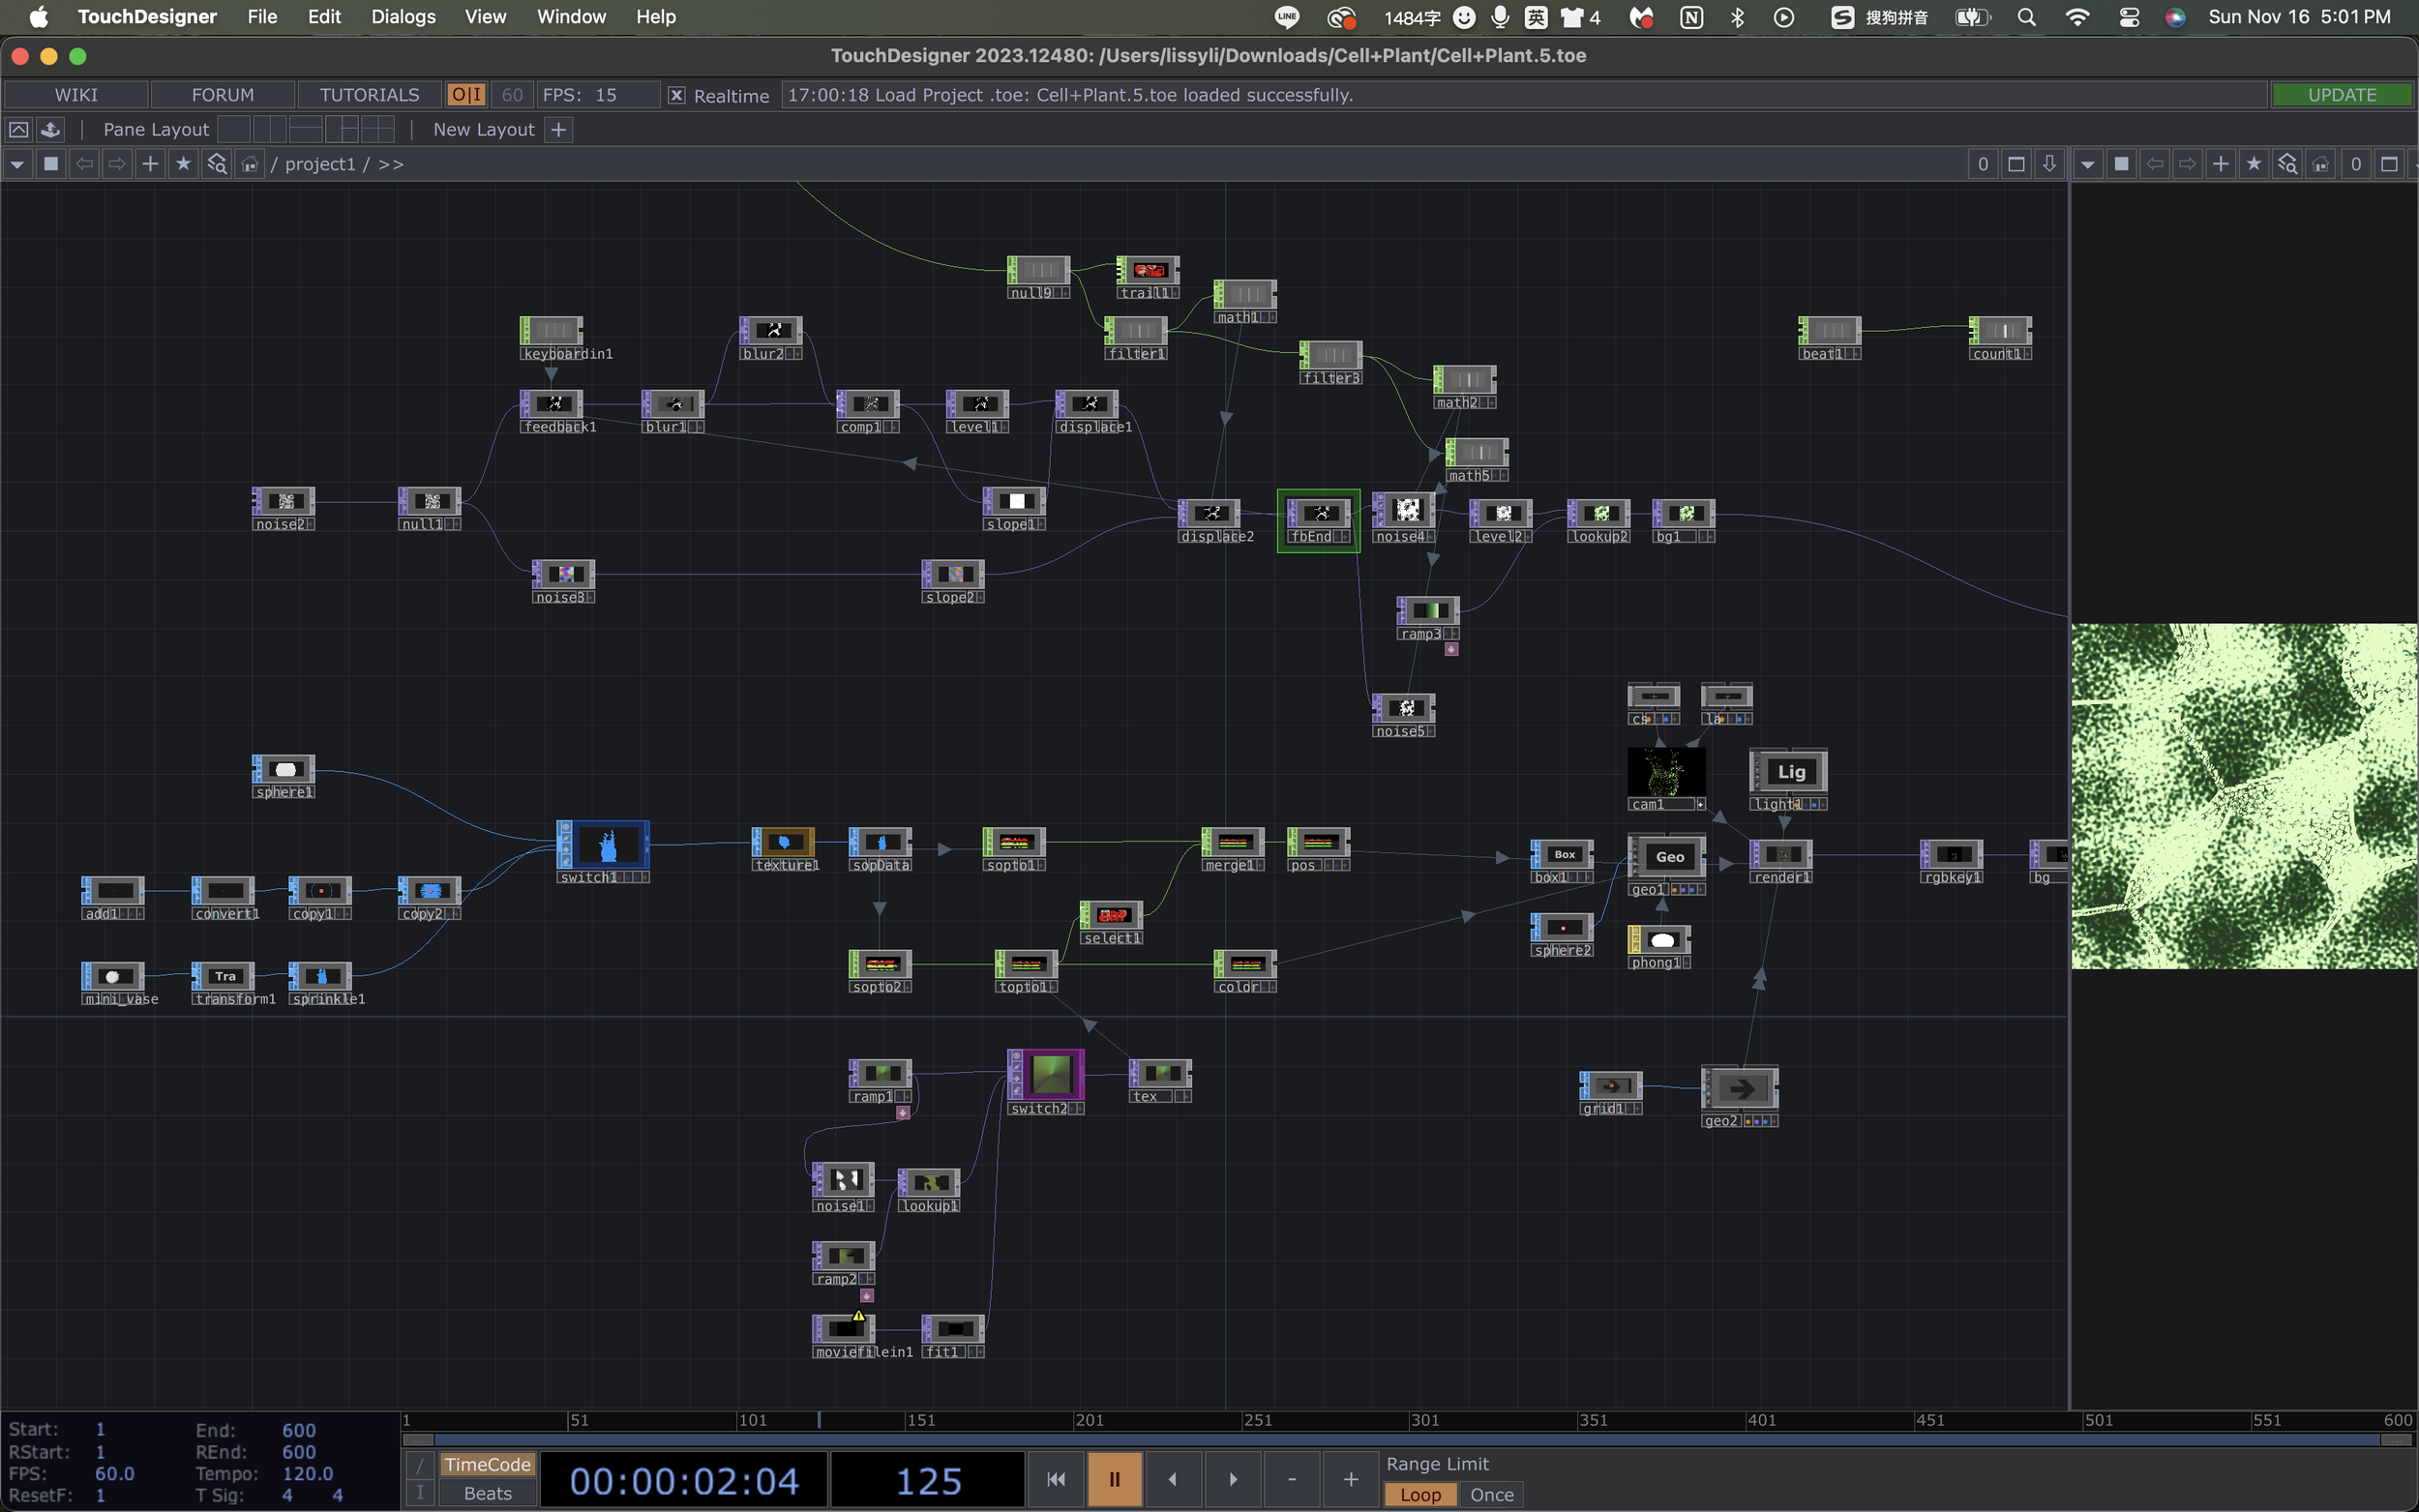2419x1512 pixels.
Task: Click the load palette tray icon
Action: 51,129
